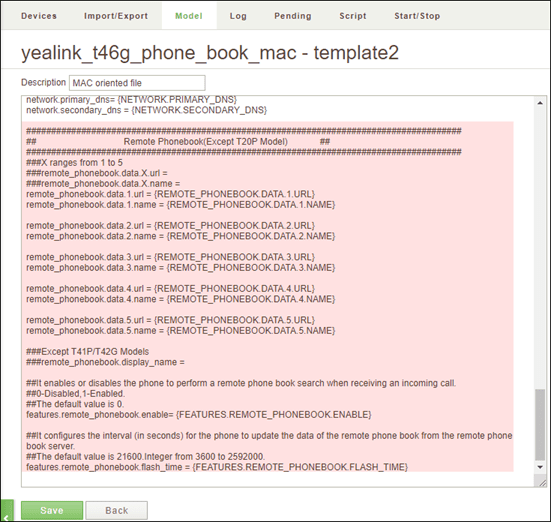Image resolution: width=551 pixels, height=522 pixels.
Task: Click the remote_phonebook.data.5.name line
Action: (x=181, y=331)
